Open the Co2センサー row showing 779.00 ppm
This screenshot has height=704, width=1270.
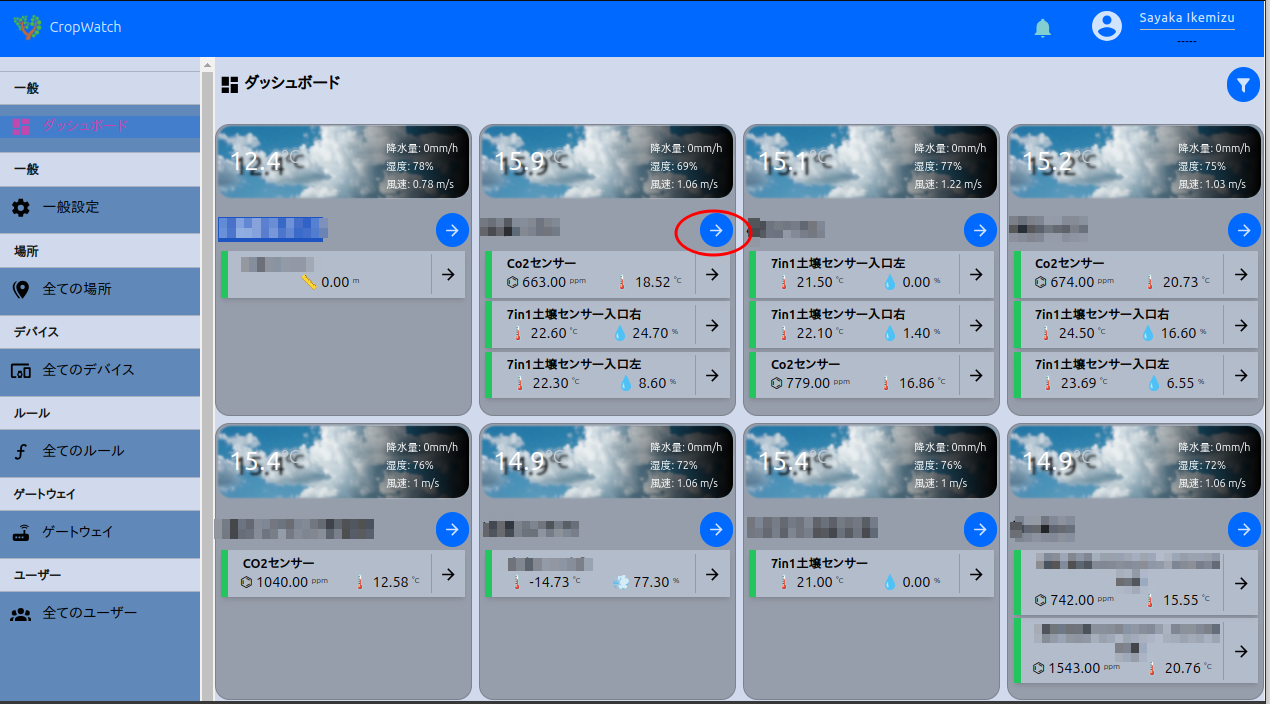point(852,374)
